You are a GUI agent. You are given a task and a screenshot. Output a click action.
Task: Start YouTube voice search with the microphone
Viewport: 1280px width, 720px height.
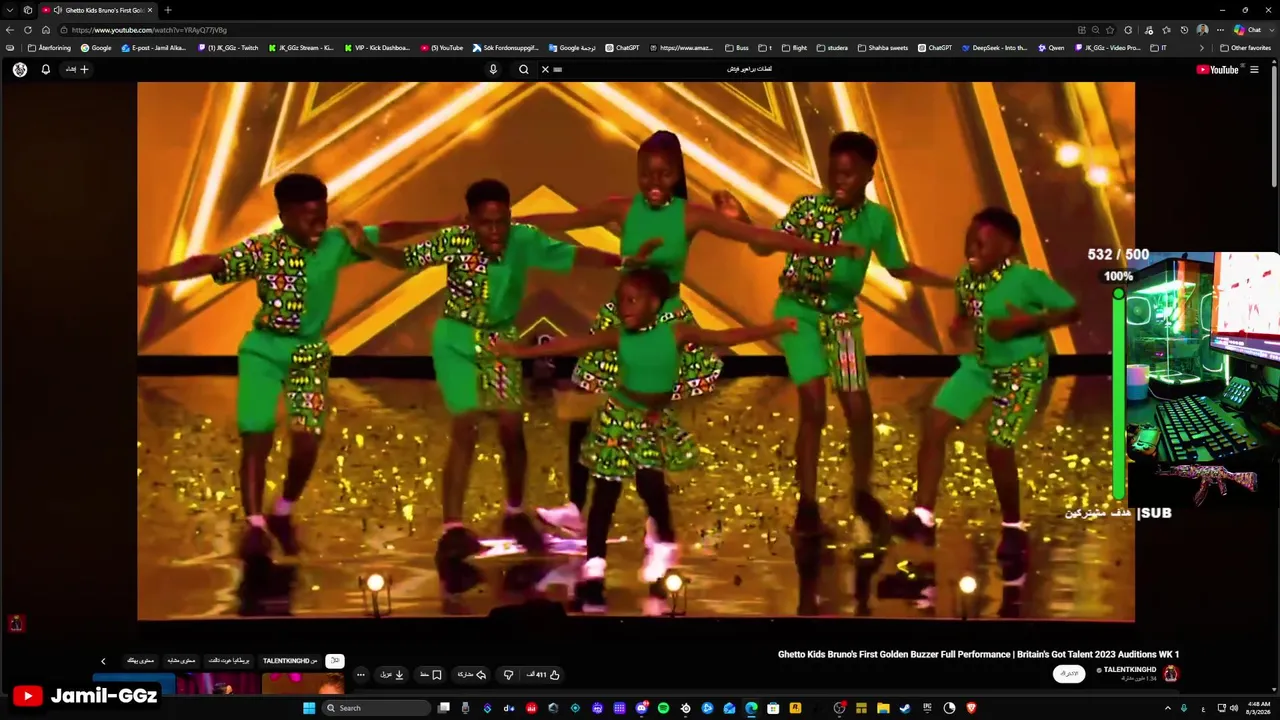click(493, 70)
